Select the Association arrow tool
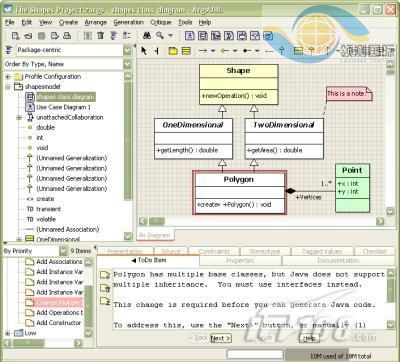 (203, 51)
